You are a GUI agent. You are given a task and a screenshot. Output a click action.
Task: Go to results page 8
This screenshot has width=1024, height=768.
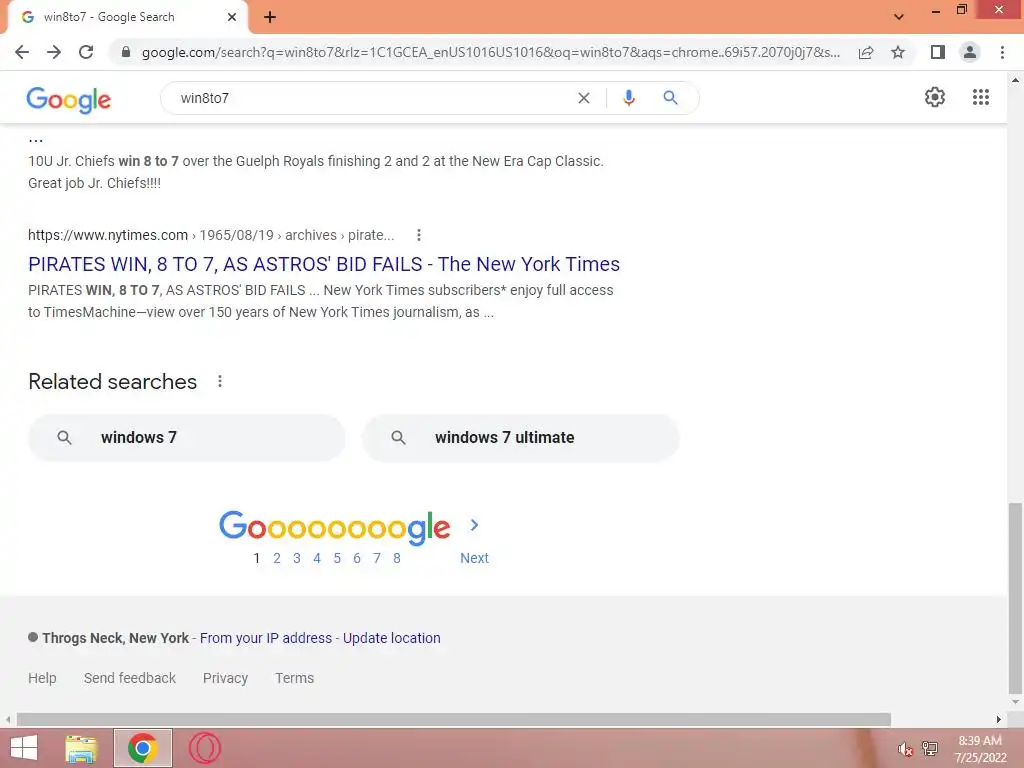396,558
